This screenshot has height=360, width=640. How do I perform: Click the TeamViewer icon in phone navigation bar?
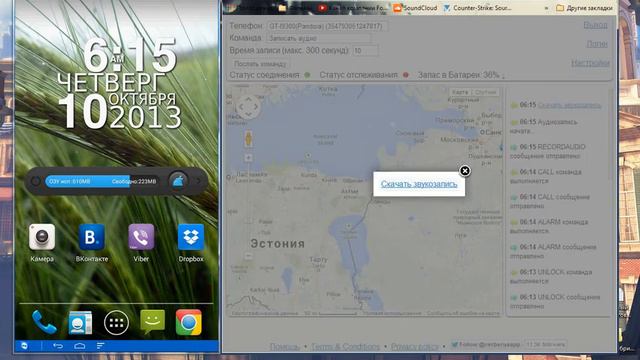tap(24, 346)
